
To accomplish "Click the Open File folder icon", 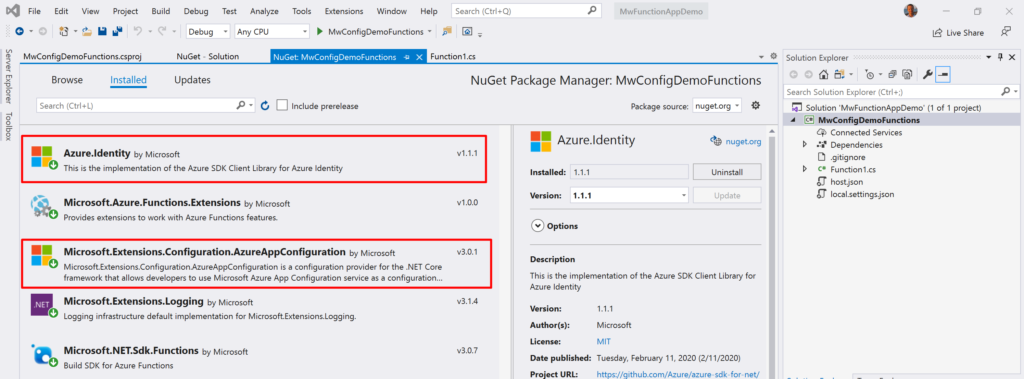I will pos(87,31).
